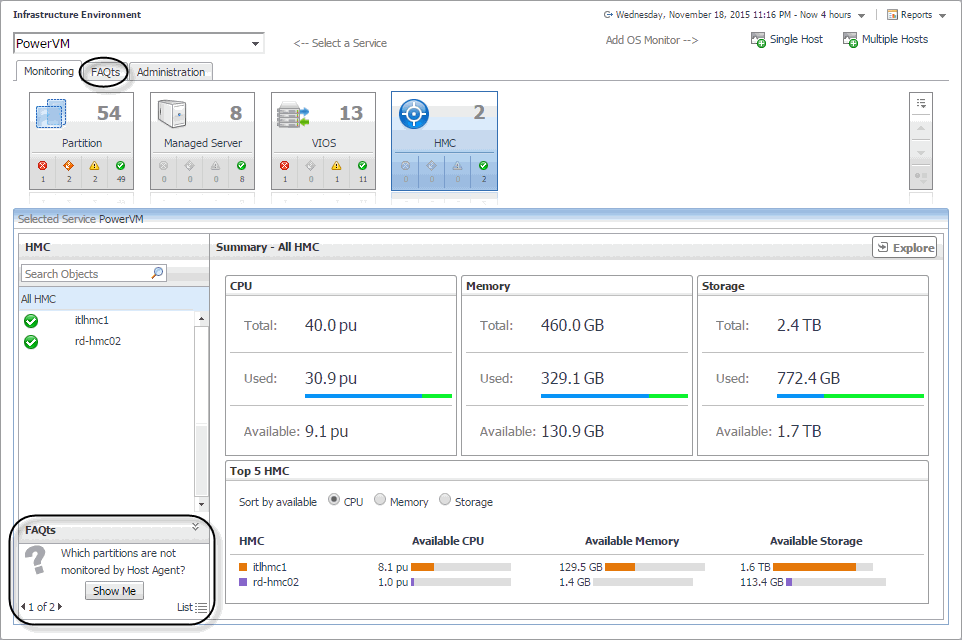Open the PowerVM service dropdown
This screenshot has height=640, width=962.
point(256,43)
